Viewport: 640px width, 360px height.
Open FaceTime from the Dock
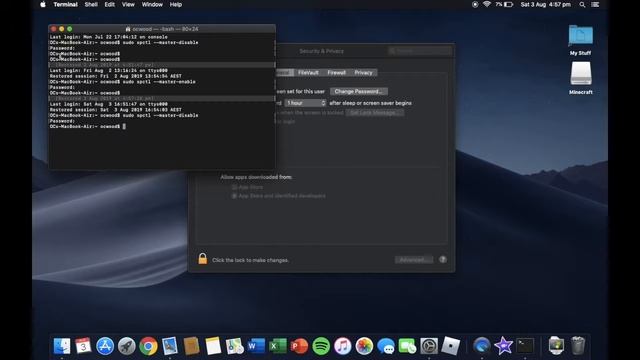[x=407, y=346]
